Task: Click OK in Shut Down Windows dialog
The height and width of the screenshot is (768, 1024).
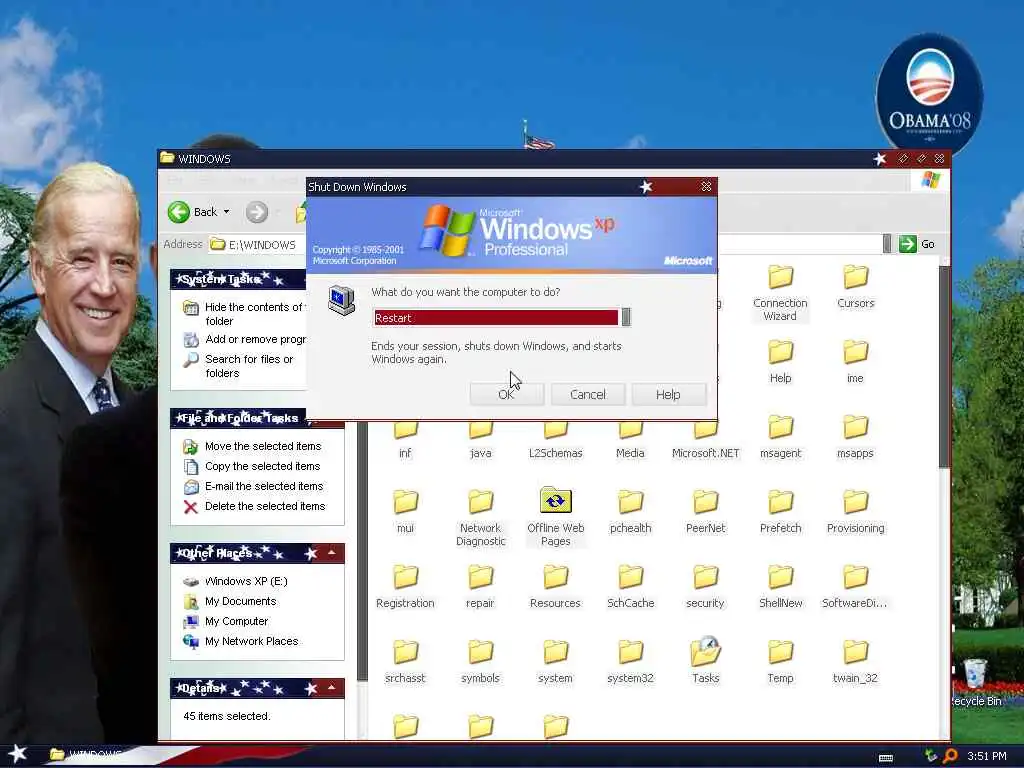Action: [506, 394]
